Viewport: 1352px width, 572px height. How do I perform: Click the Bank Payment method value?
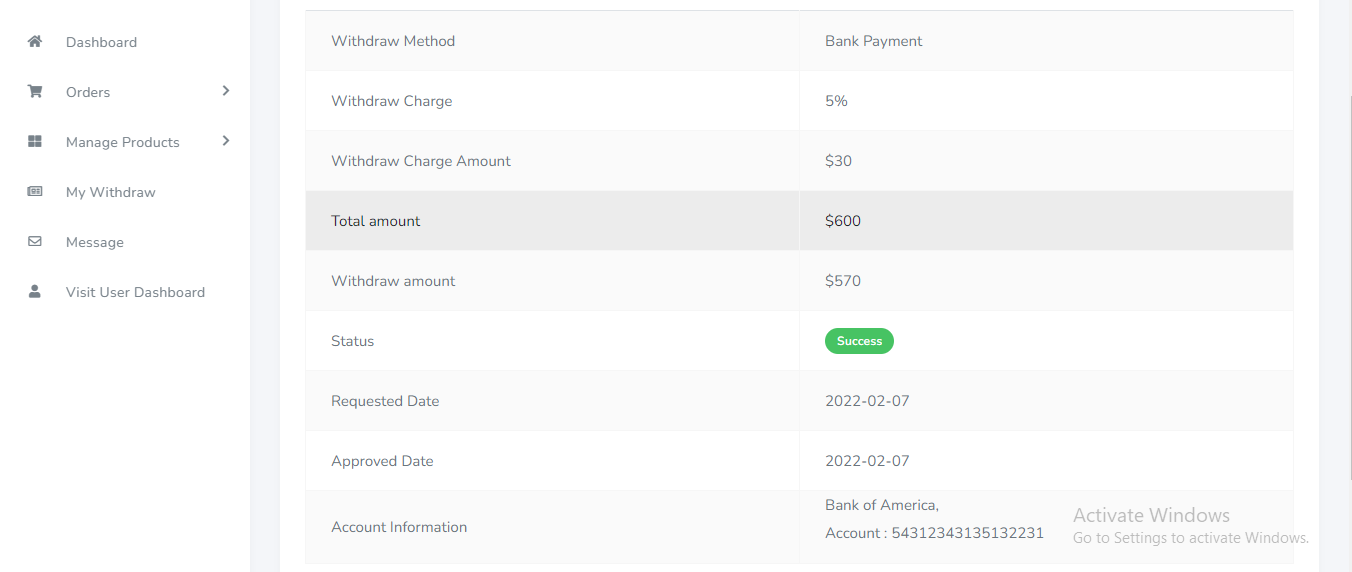873,41
